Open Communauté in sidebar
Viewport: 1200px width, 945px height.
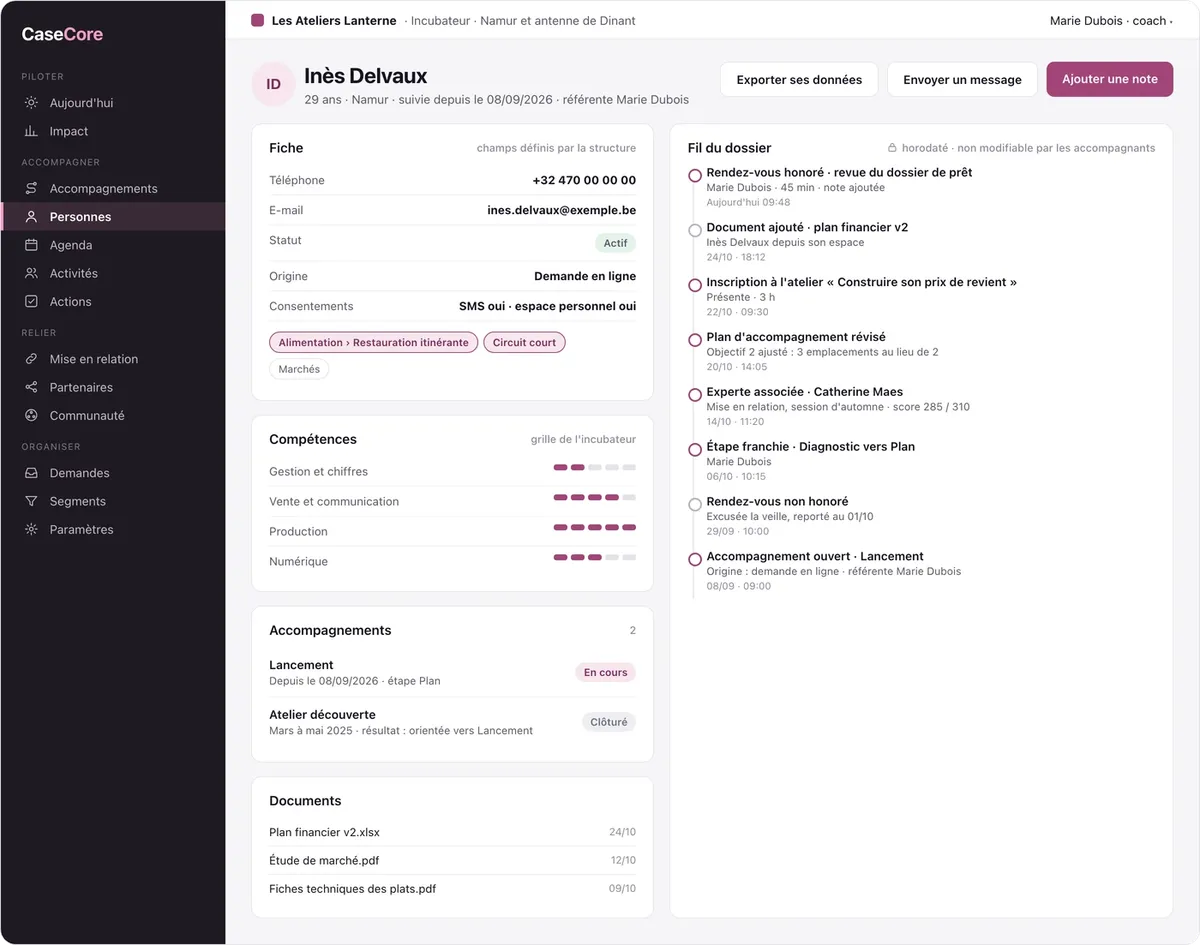coord(113,415)
